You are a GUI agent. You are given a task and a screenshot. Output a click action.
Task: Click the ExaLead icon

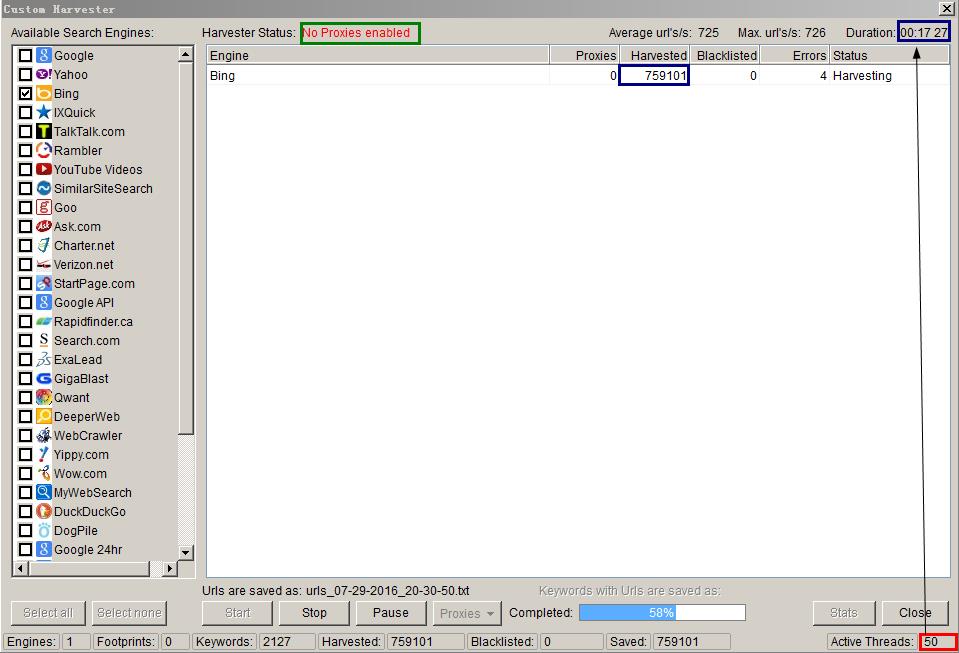pos(43,359)
